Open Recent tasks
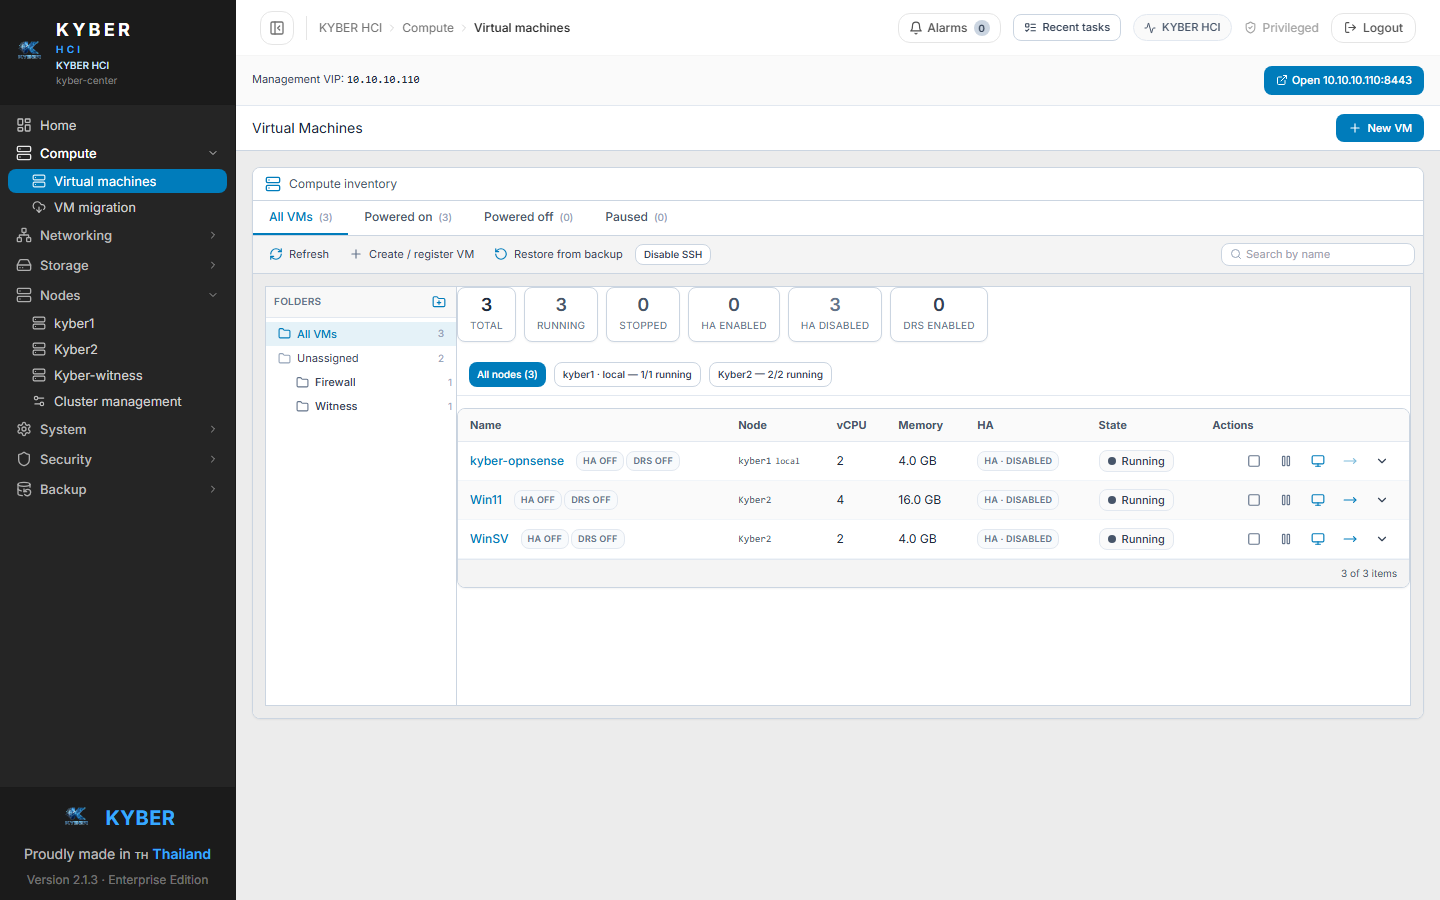This screenshot has height=900, width=1440. point(1067,27)
